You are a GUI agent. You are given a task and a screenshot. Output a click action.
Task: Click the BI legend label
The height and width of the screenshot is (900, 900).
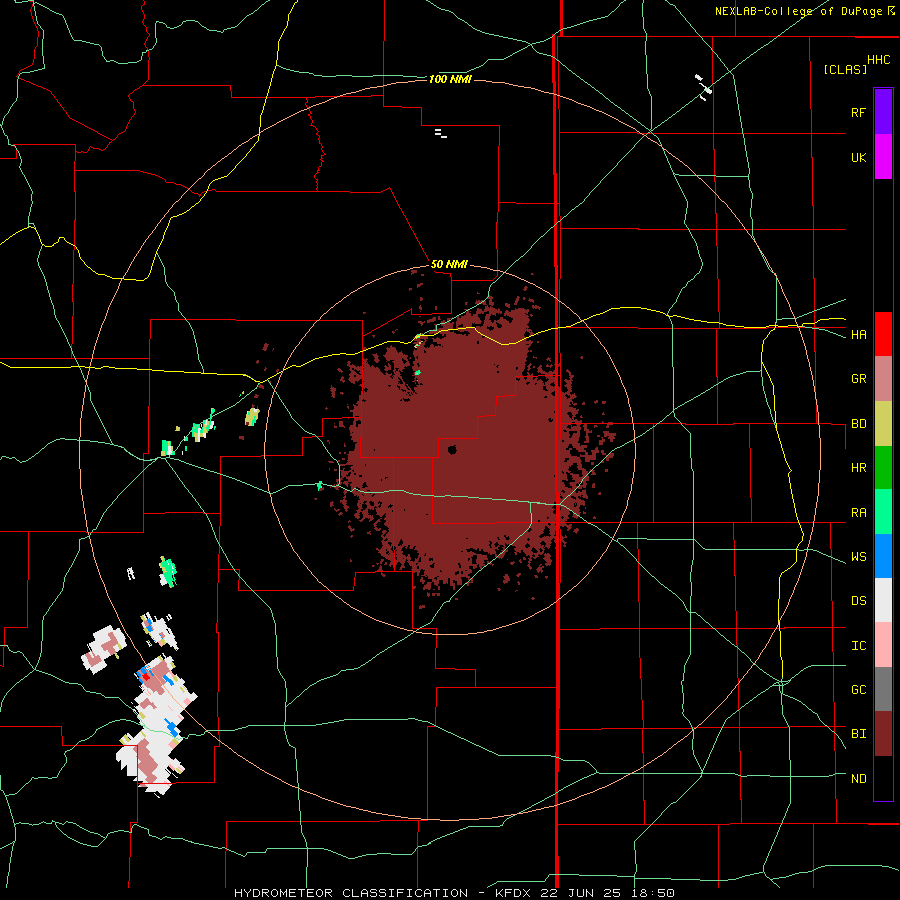point(858,734)
